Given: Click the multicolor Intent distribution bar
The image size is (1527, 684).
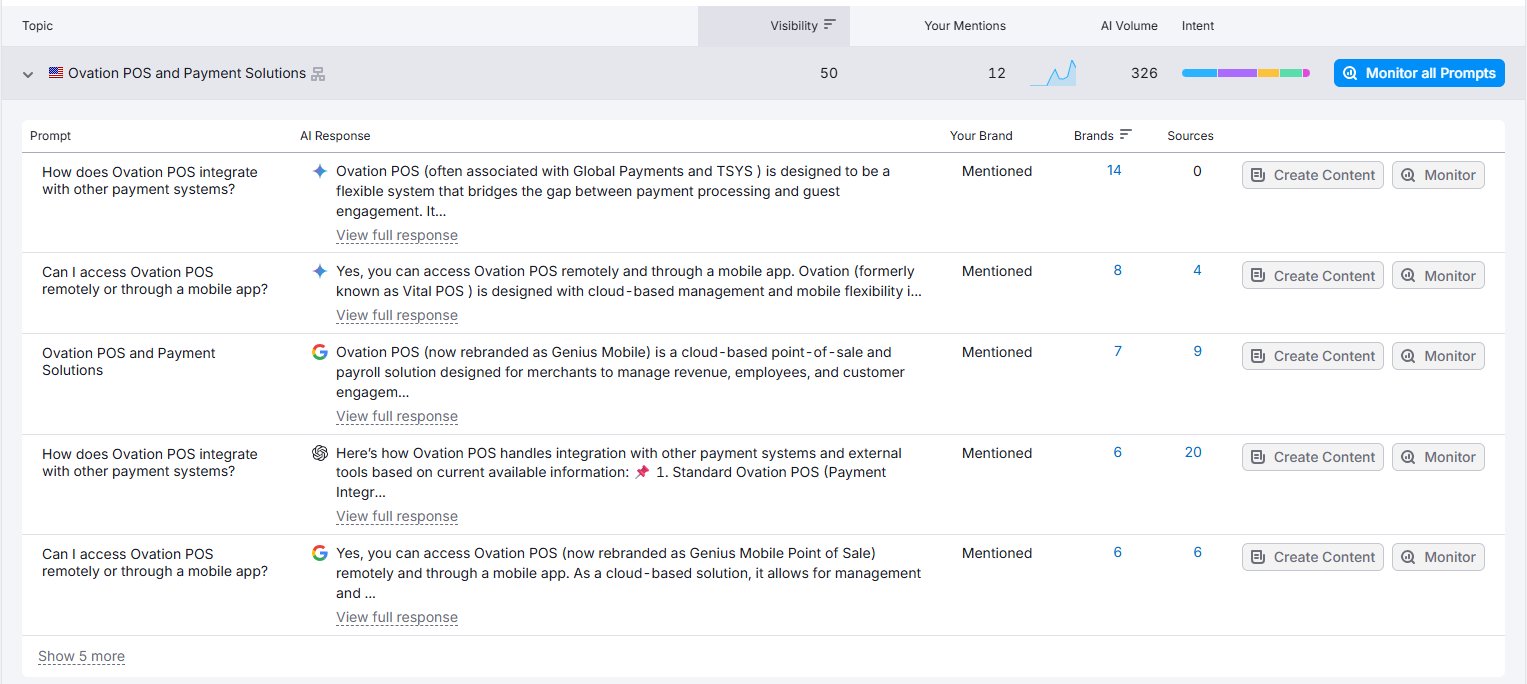Looking at the screenshot, I should click(x=1245, y=73).
